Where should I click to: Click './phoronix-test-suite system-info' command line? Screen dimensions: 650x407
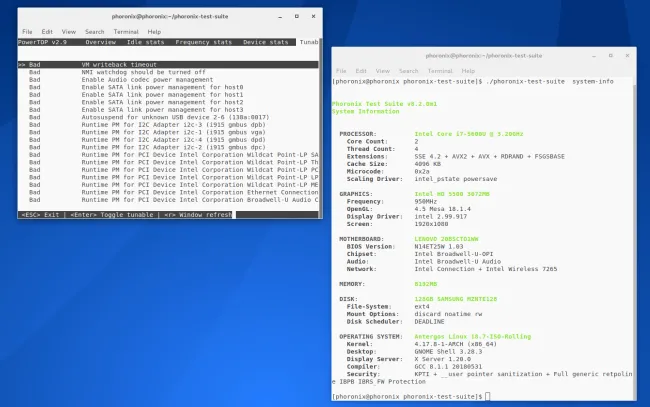pyautogui.click(x=550, y=82)
